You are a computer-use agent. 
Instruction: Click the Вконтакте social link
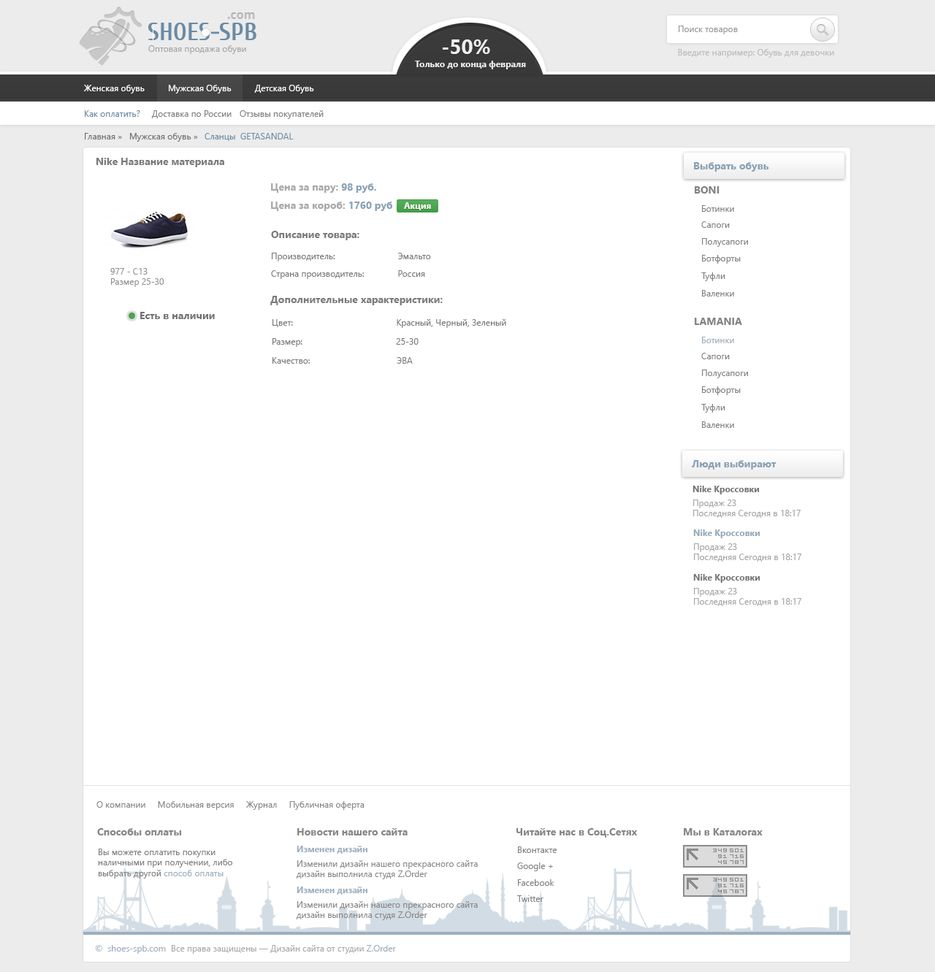point(535,848)
